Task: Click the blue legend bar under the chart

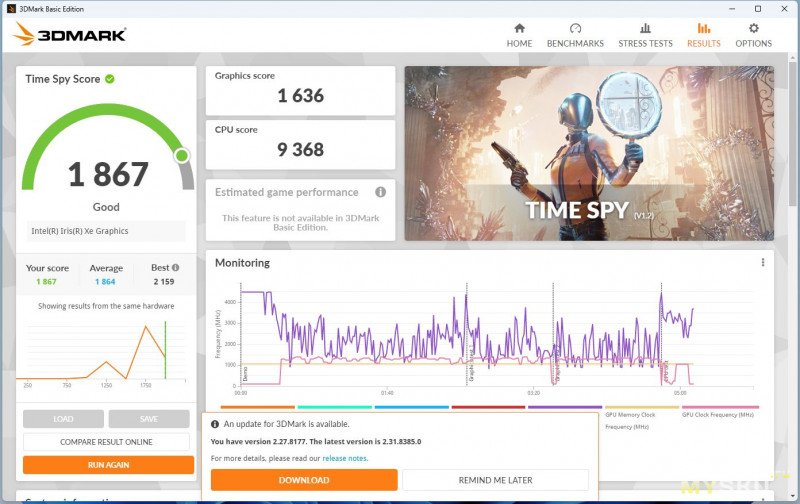Action: point(412,407)
